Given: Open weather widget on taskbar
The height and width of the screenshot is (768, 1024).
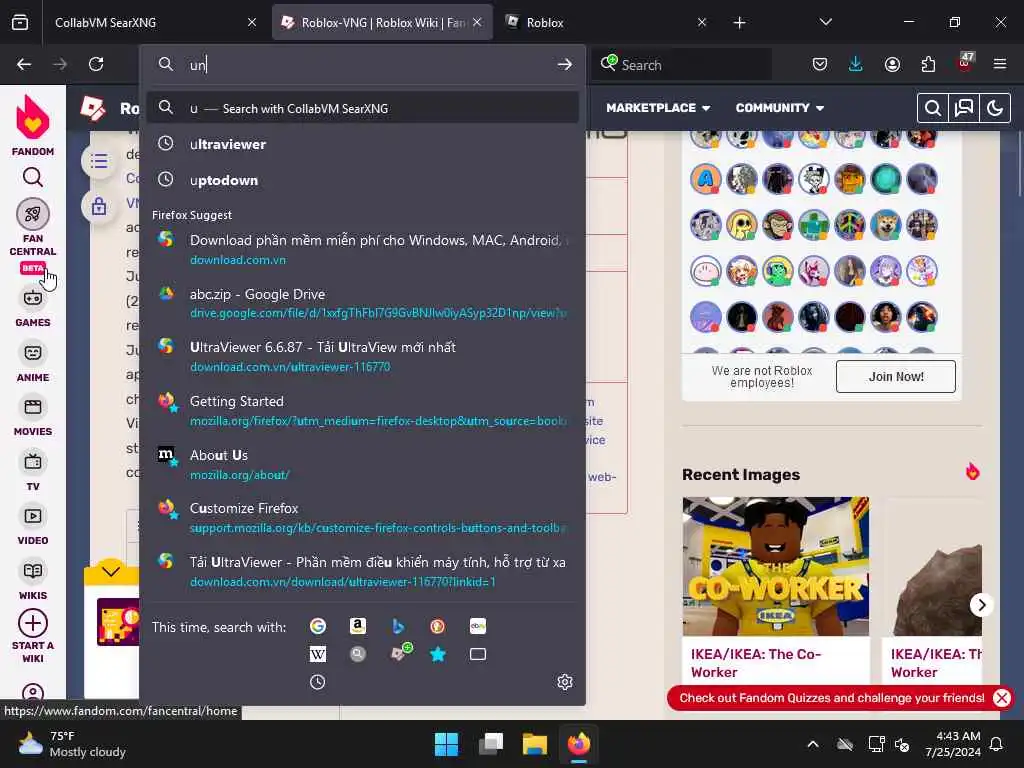Looking at the screenshot, I should click(72, 744).
